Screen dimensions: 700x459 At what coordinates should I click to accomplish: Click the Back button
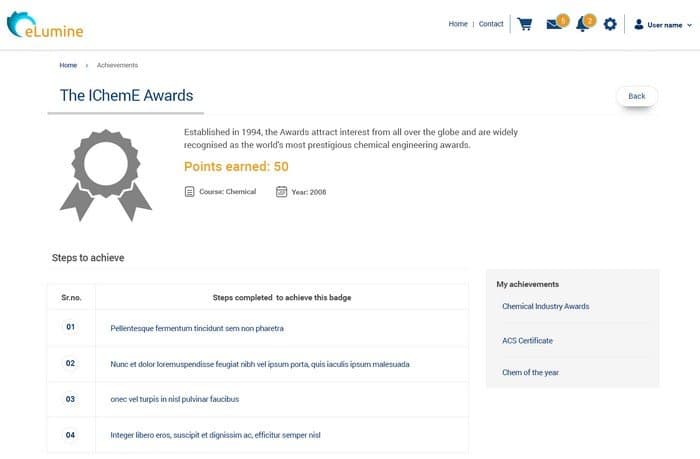(x=637, y=96)
